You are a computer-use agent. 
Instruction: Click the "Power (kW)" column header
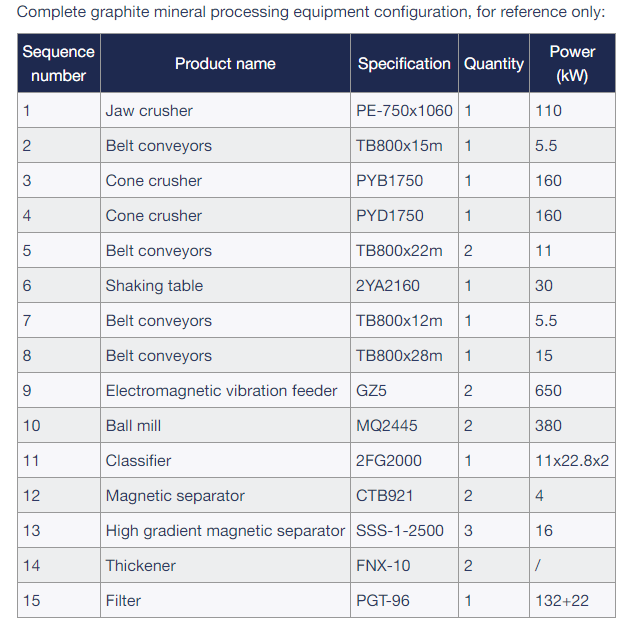tap(572, 63)
